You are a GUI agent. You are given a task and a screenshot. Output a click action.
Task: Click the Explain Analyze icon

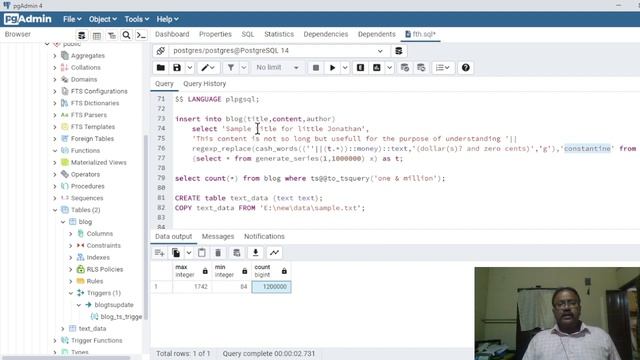(377, 68)
